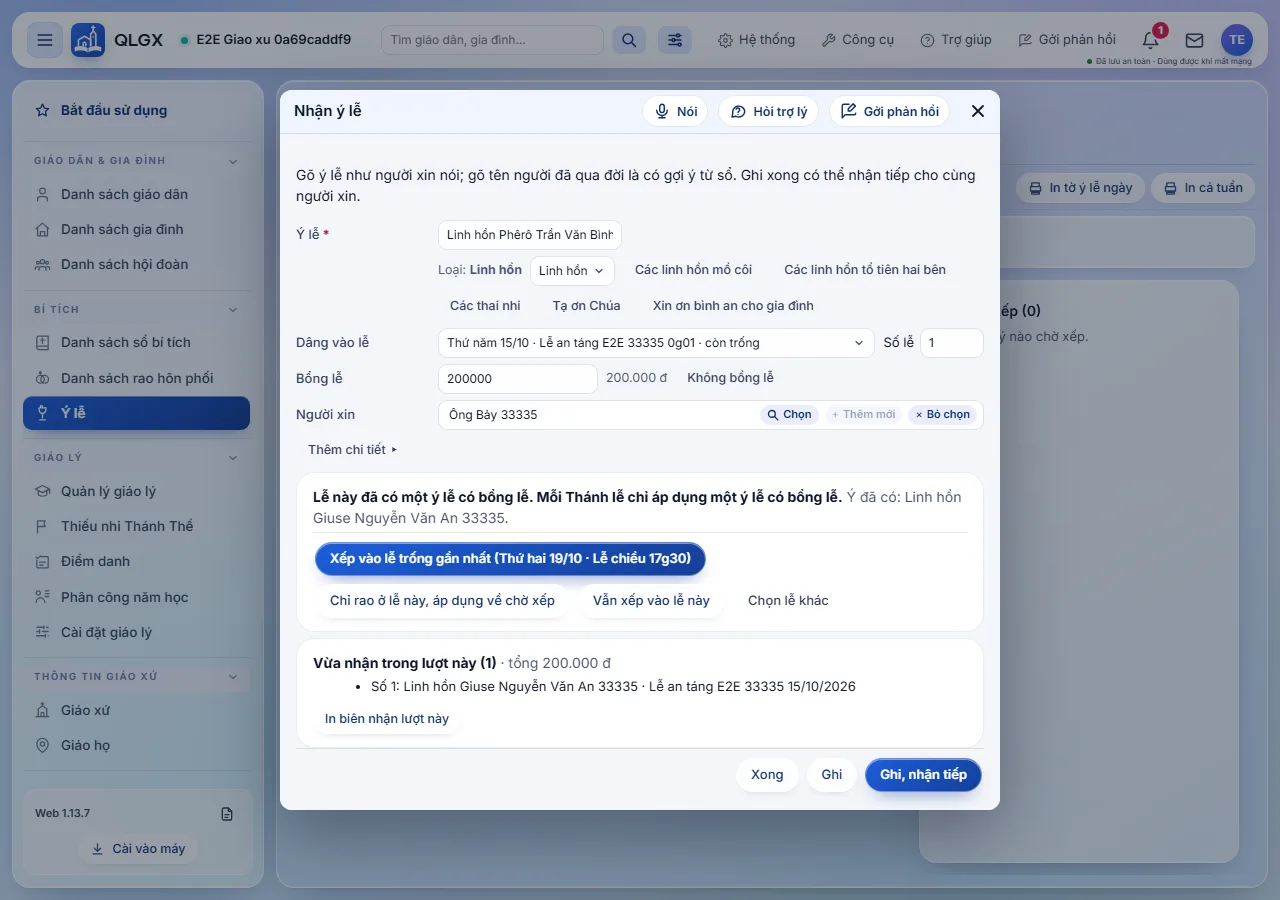The width and height of the screenshot is (1280, 900).
Task: Click Xếp vào lễ trống gần nhất button
Action: (510, 559)
